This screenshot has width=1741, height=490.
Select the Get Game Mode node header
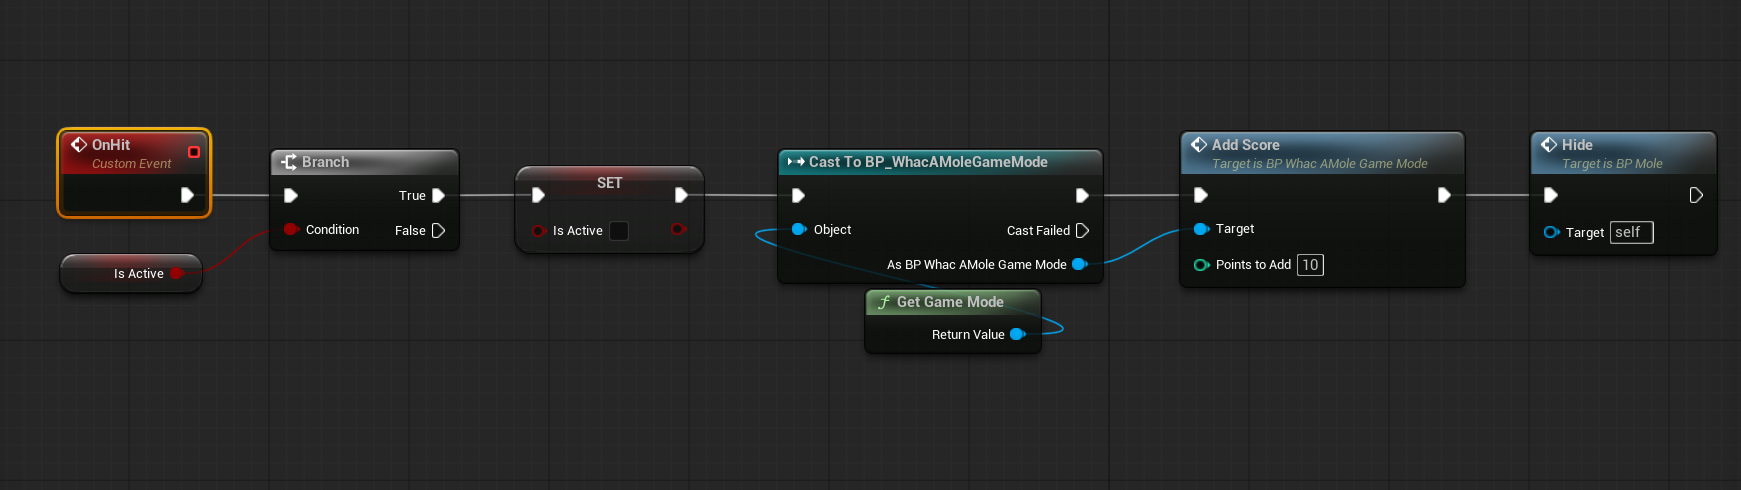point(953,302)
